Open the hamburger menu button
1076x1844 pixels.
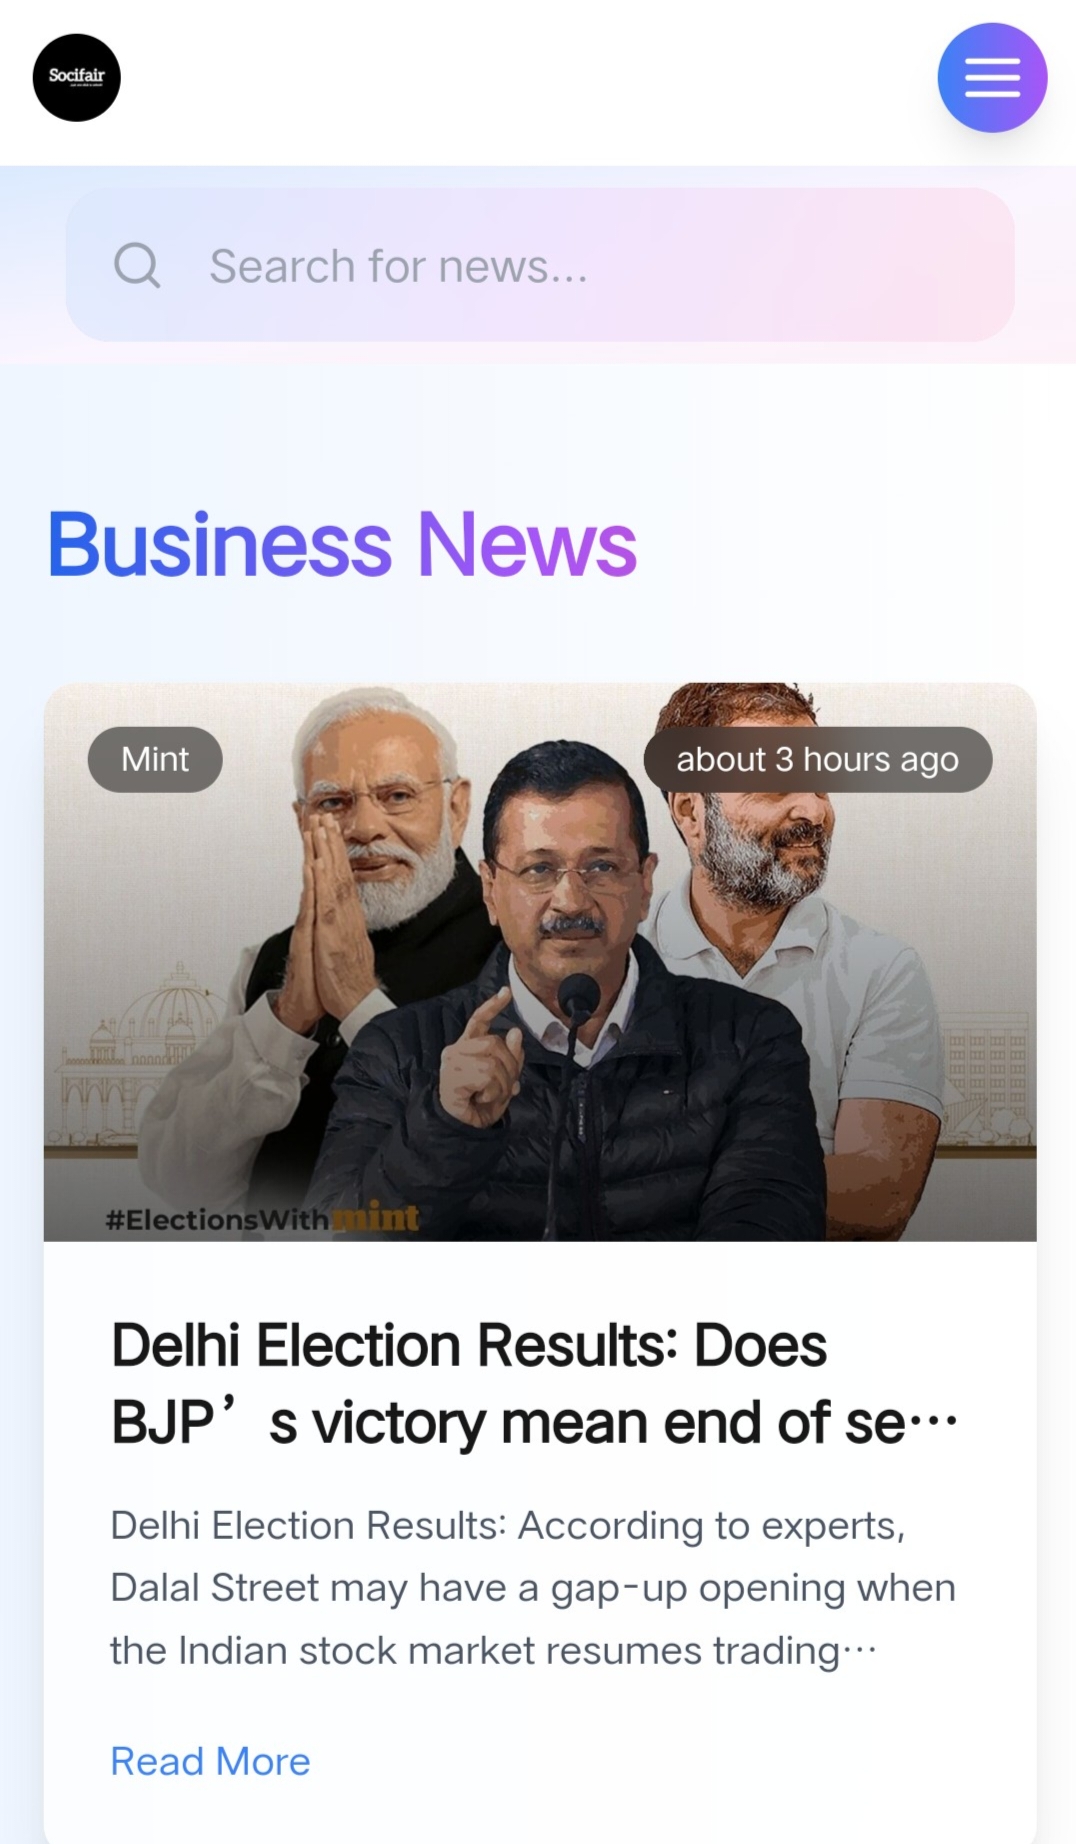pos(992,78)
